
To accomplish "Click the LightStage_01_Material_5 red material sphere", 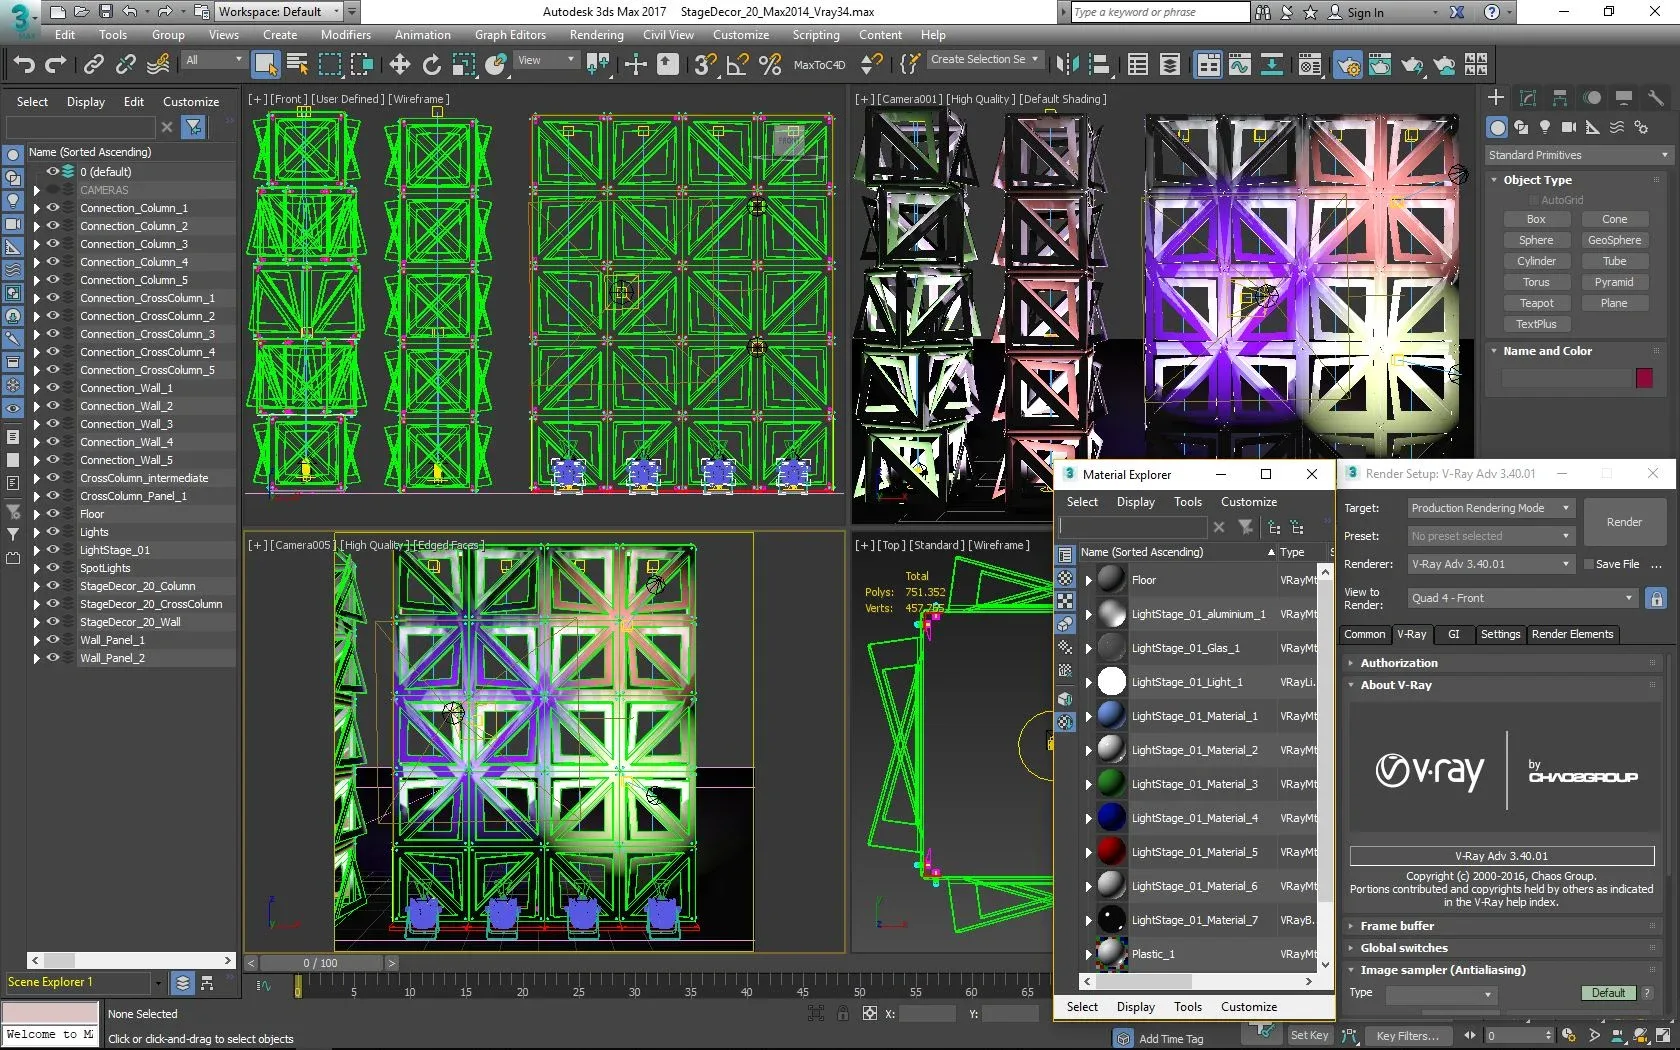I will point(1111,851).
